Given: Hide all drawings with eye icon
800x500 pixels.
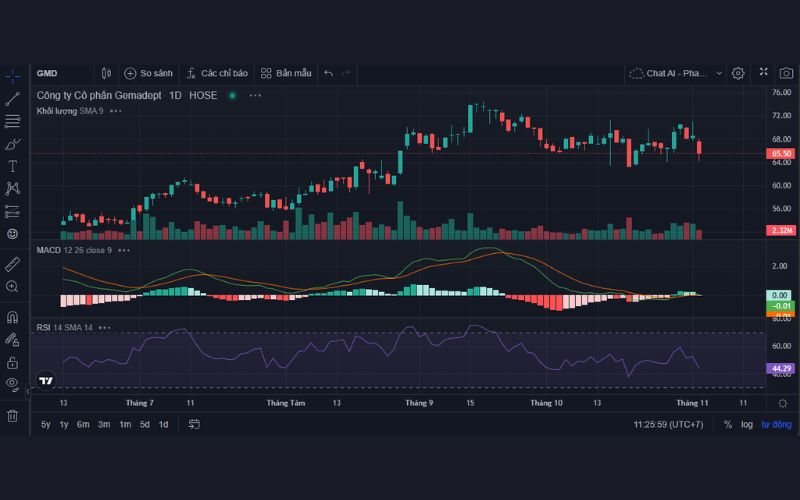Looking at the screenshot, I should (x=12, y=383).
